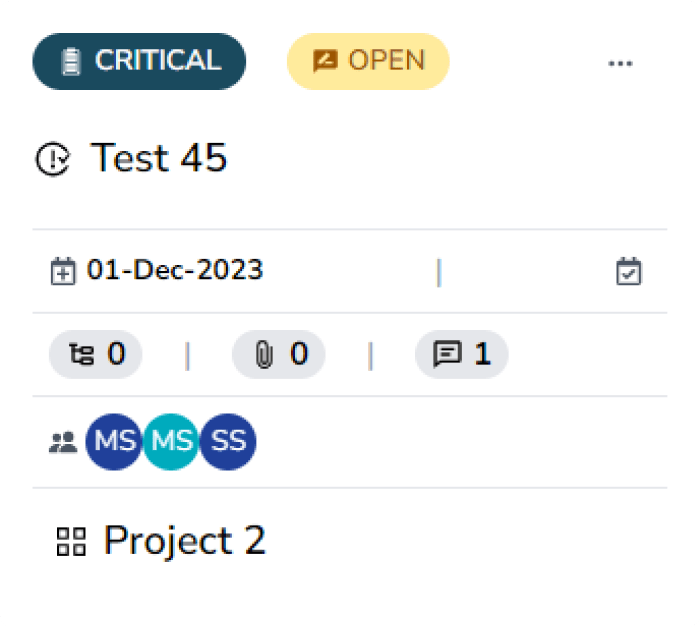Click the clock icon beside Test 45
Image resolution: width=700 pixels, height=627 pixels.
(52, 160)
